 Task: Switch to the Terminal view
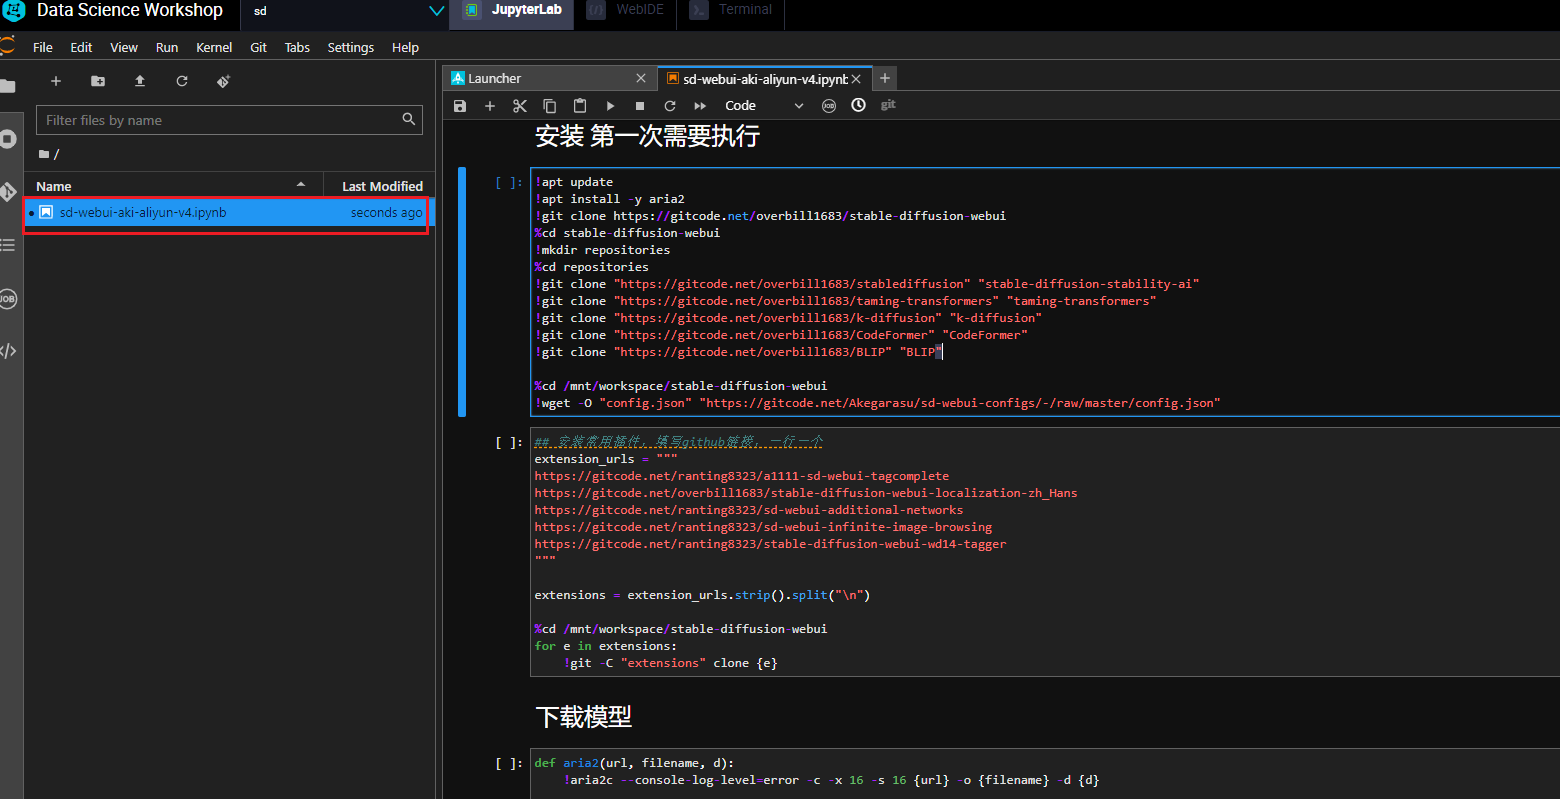point(734,10)
